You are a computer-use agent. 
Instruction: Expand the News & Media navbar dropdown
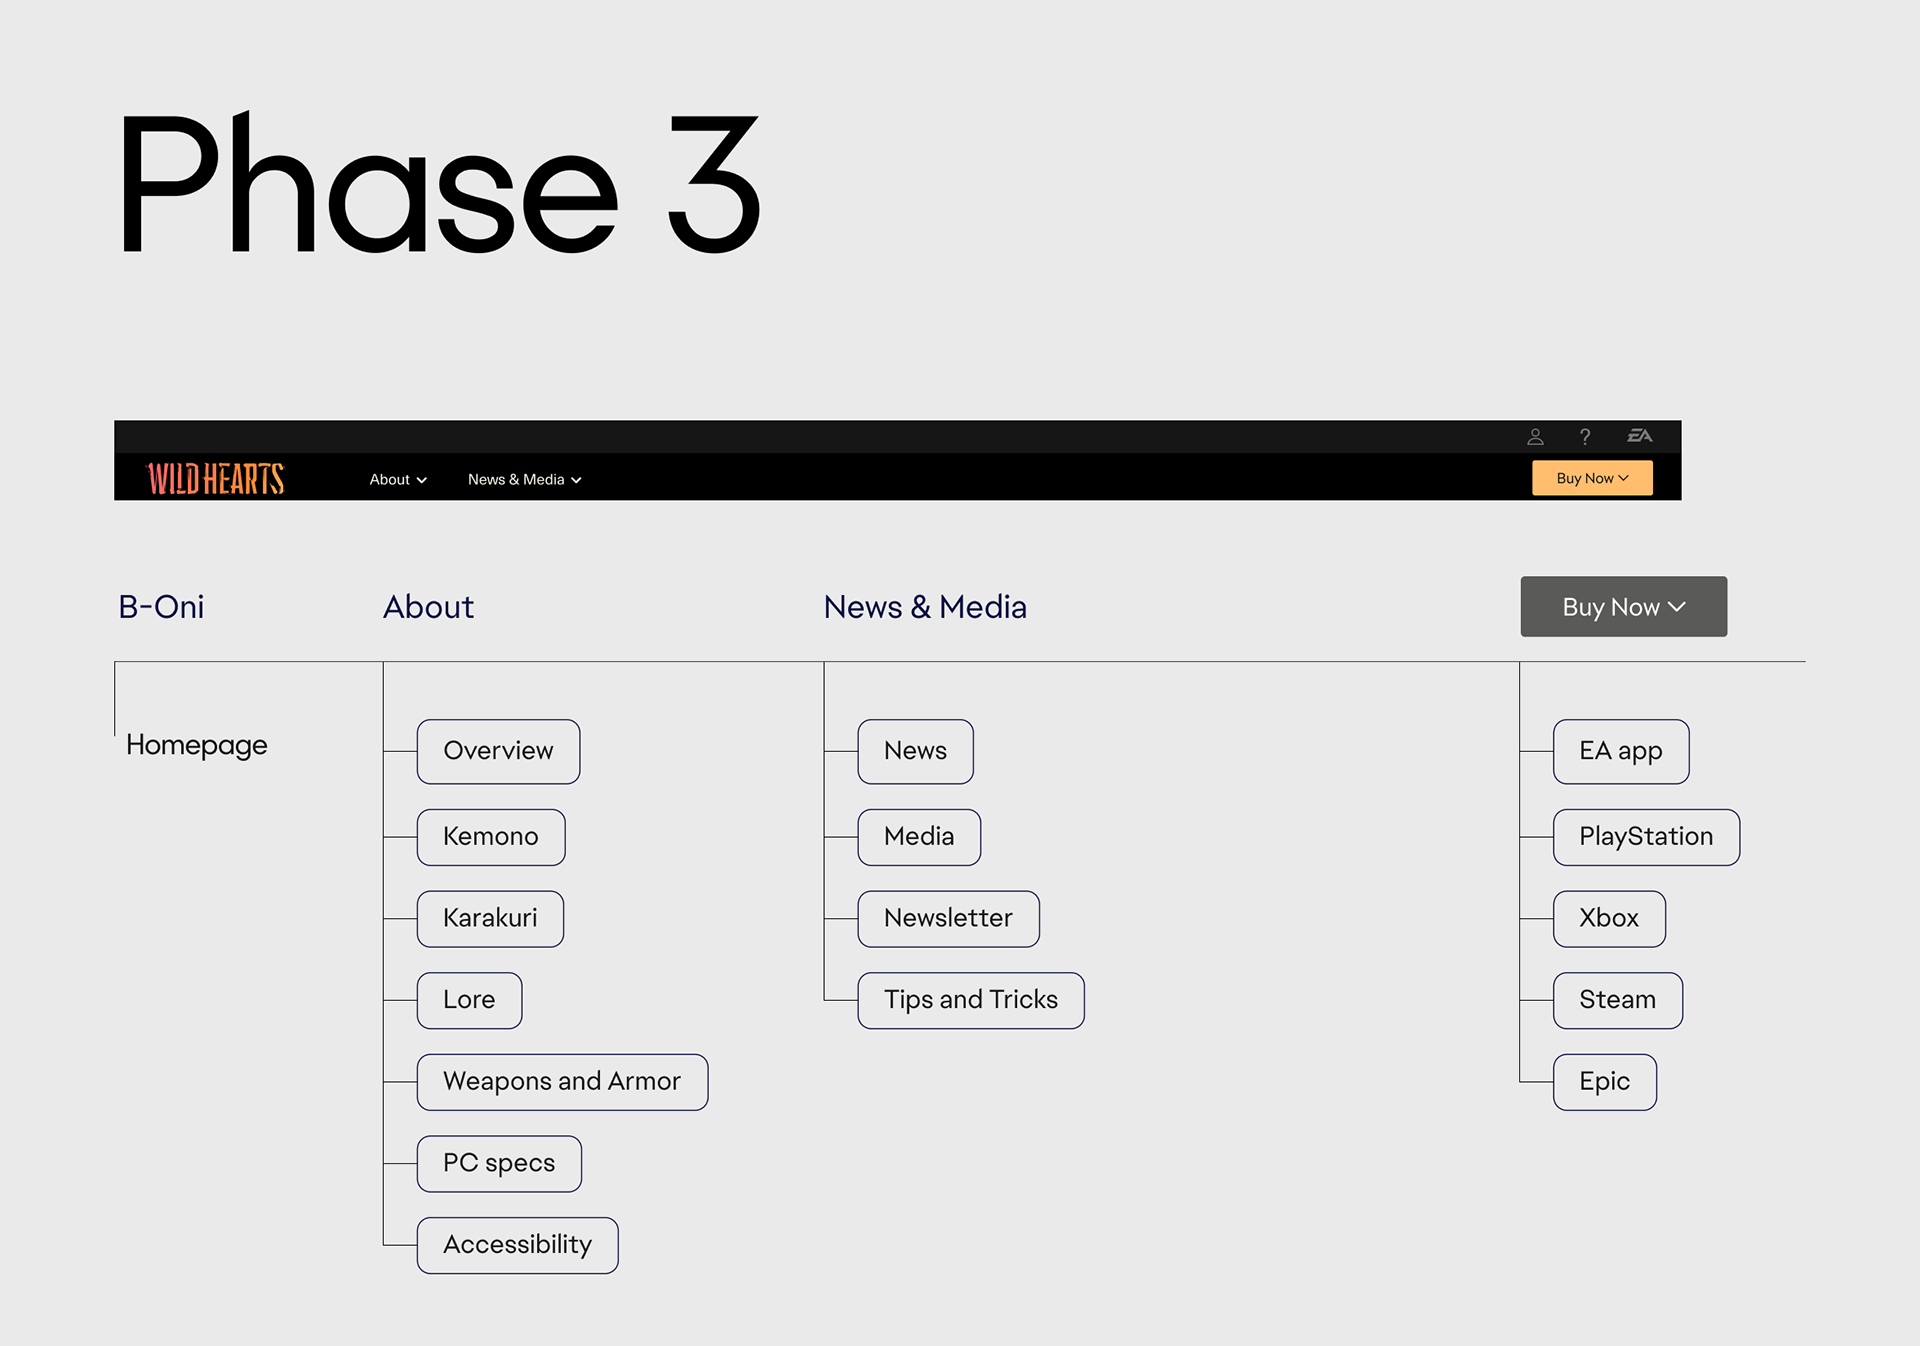click(x=524, y=480)
